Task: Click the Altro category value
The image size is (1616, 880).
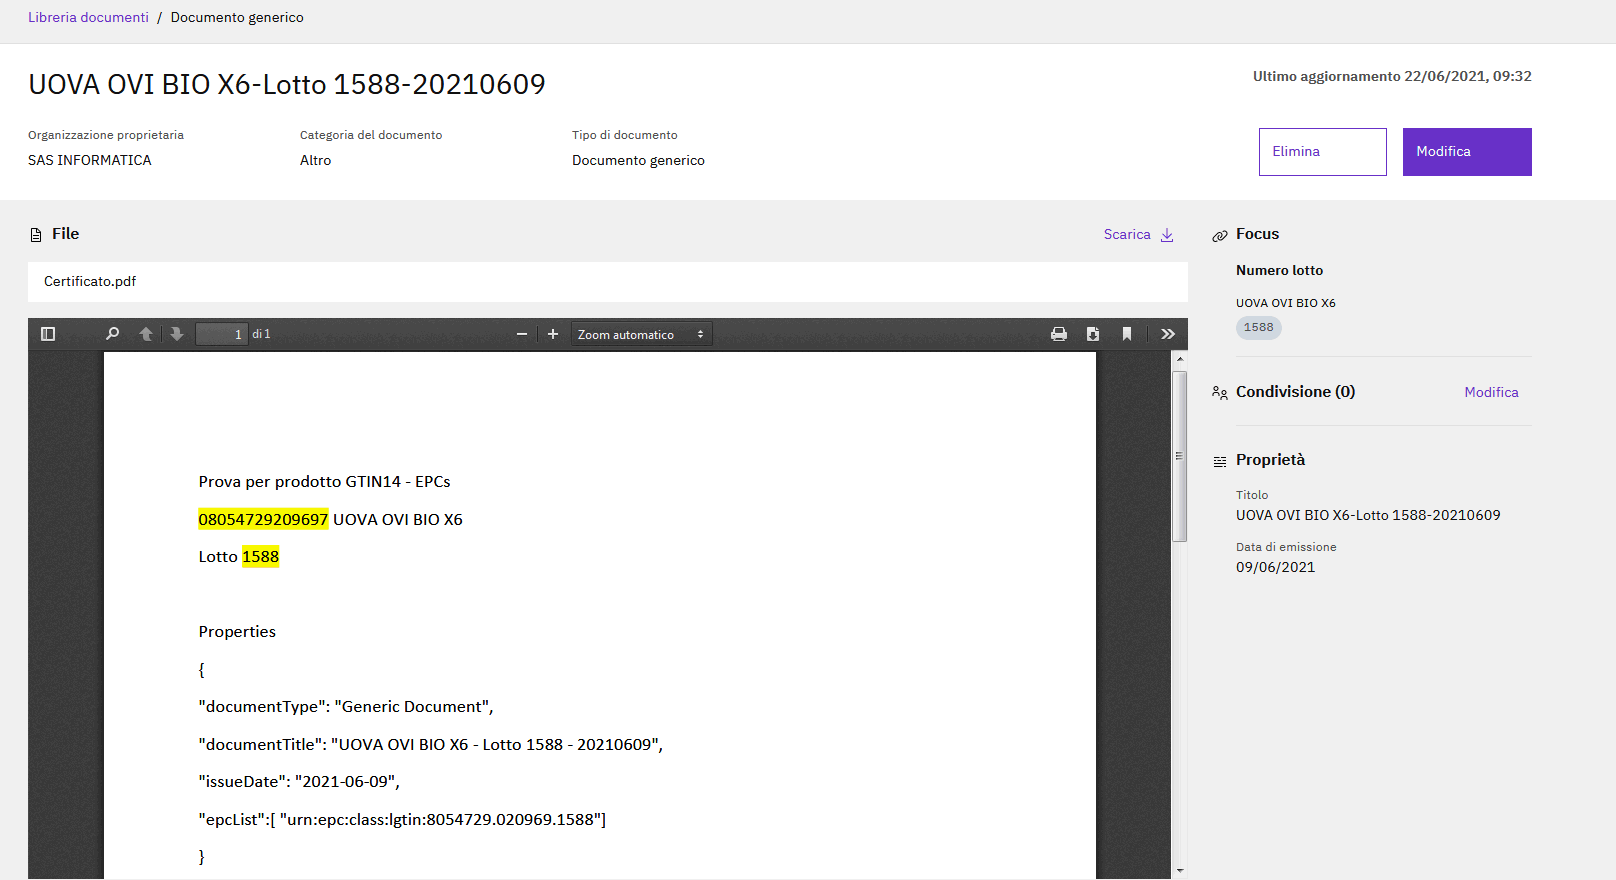Action: 315,160
